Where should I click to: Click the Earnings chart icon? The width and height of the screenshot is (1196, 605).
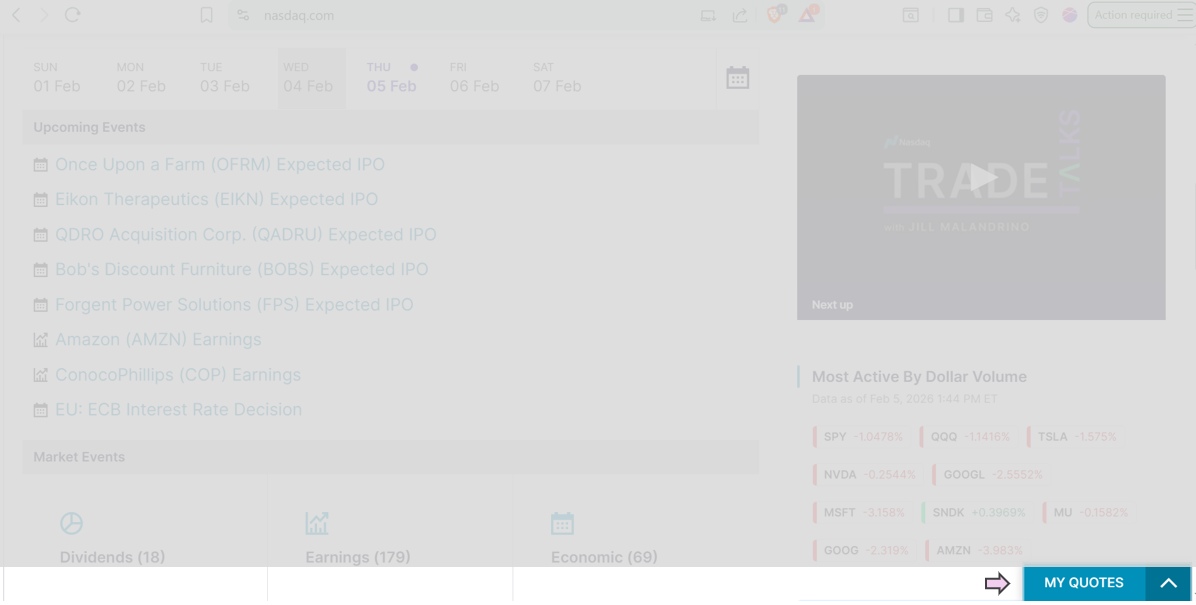[317, 523]
